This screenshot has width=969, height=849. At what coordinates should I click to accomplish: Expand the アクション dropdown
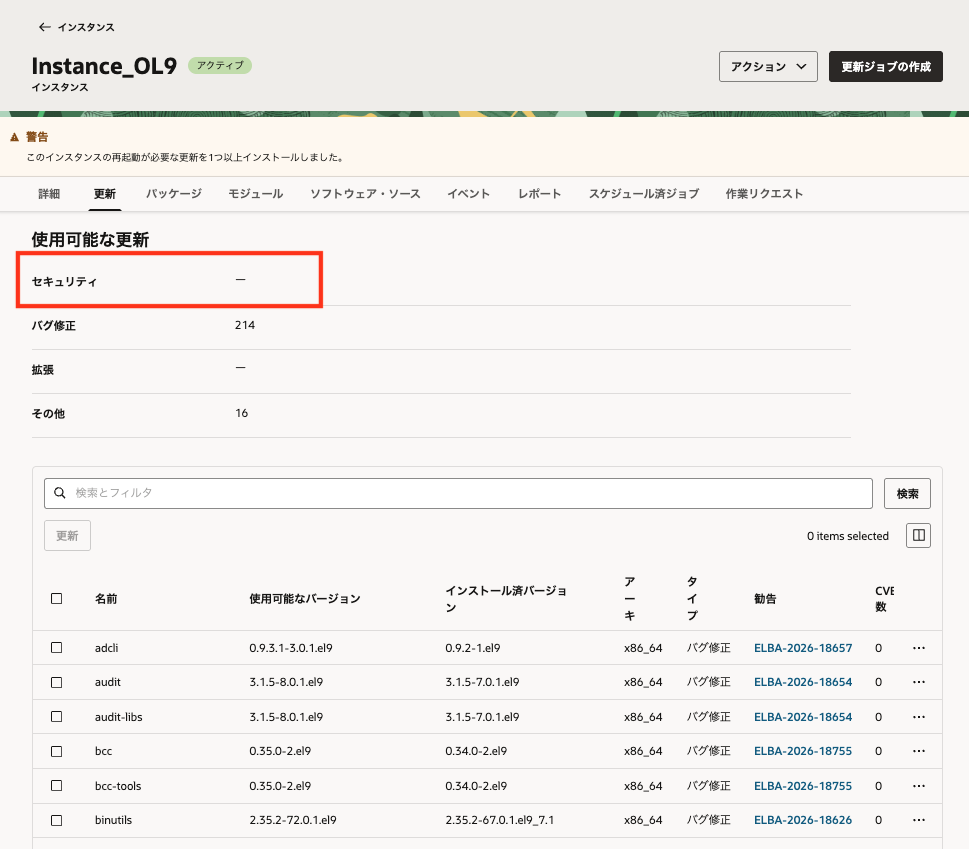(768, 67)
